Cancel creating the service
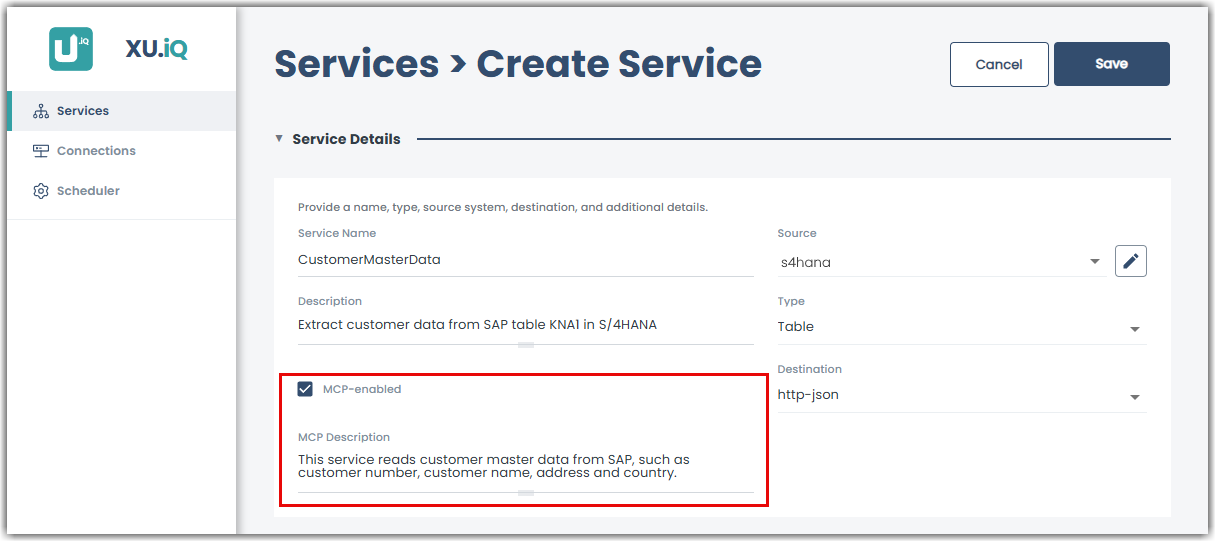The width and height of the screenshot is (1216, 542). (999, 64)
